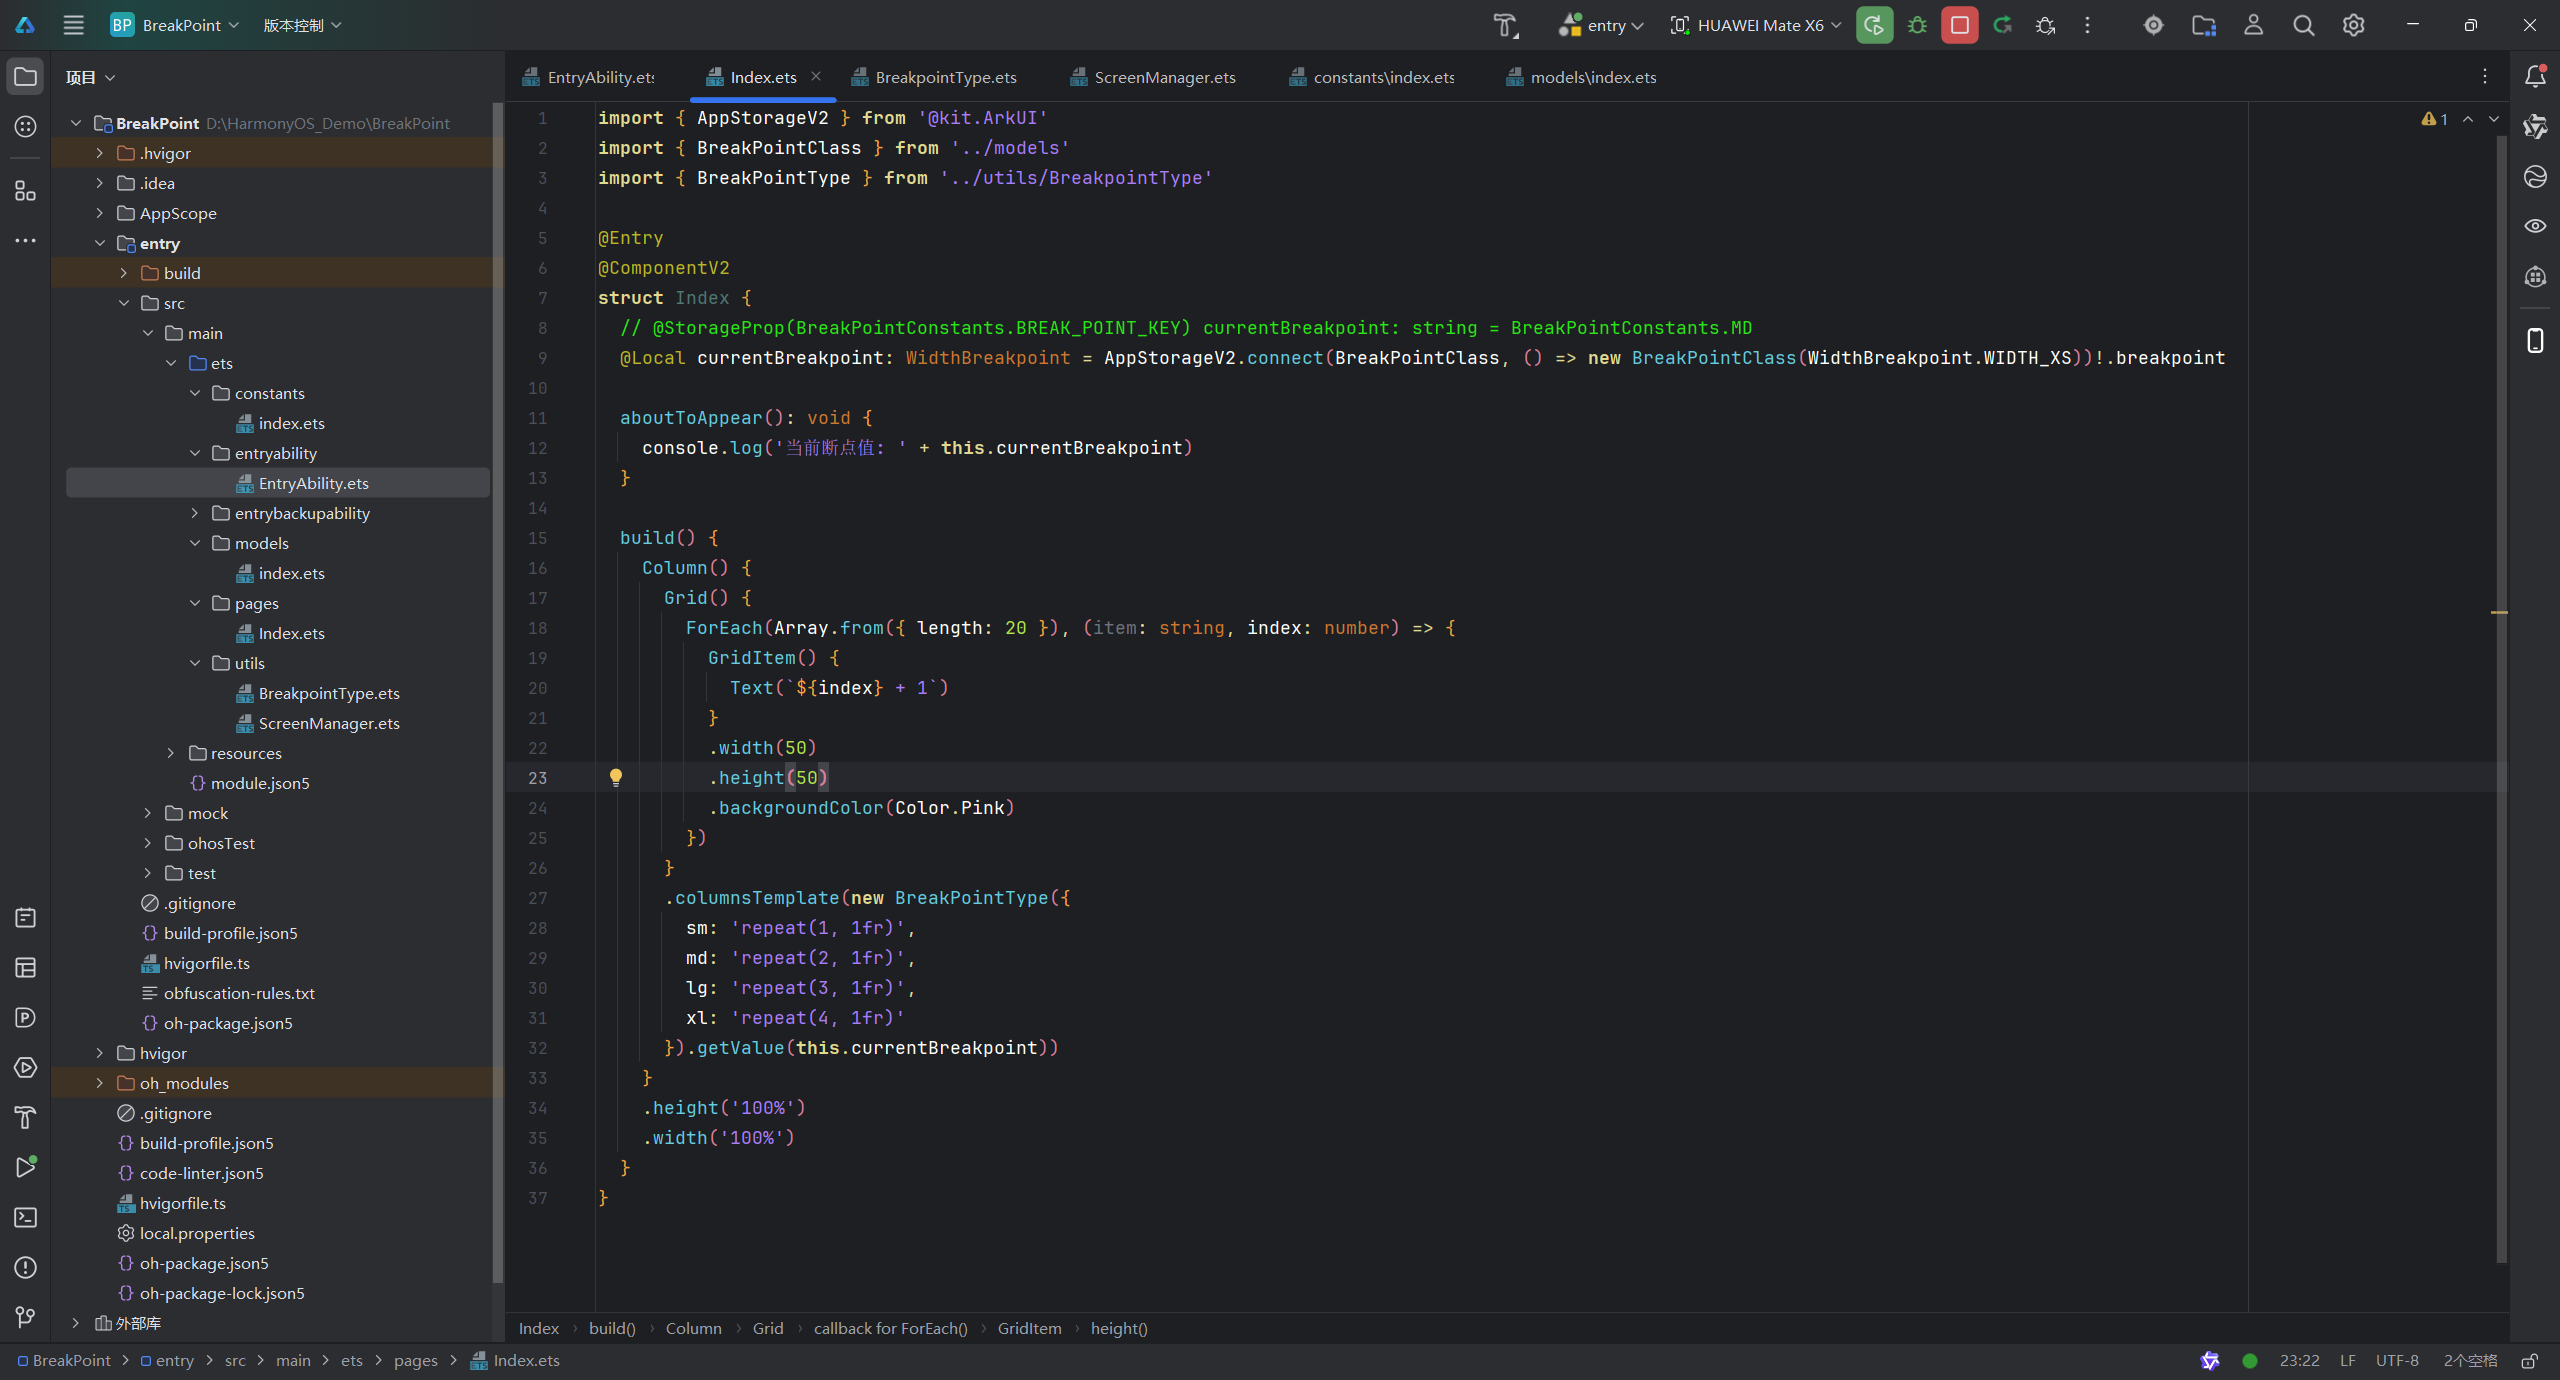Switch to the ScreenManager.ets tab
The image size is (2560, 1380).
pos(1164,77)
